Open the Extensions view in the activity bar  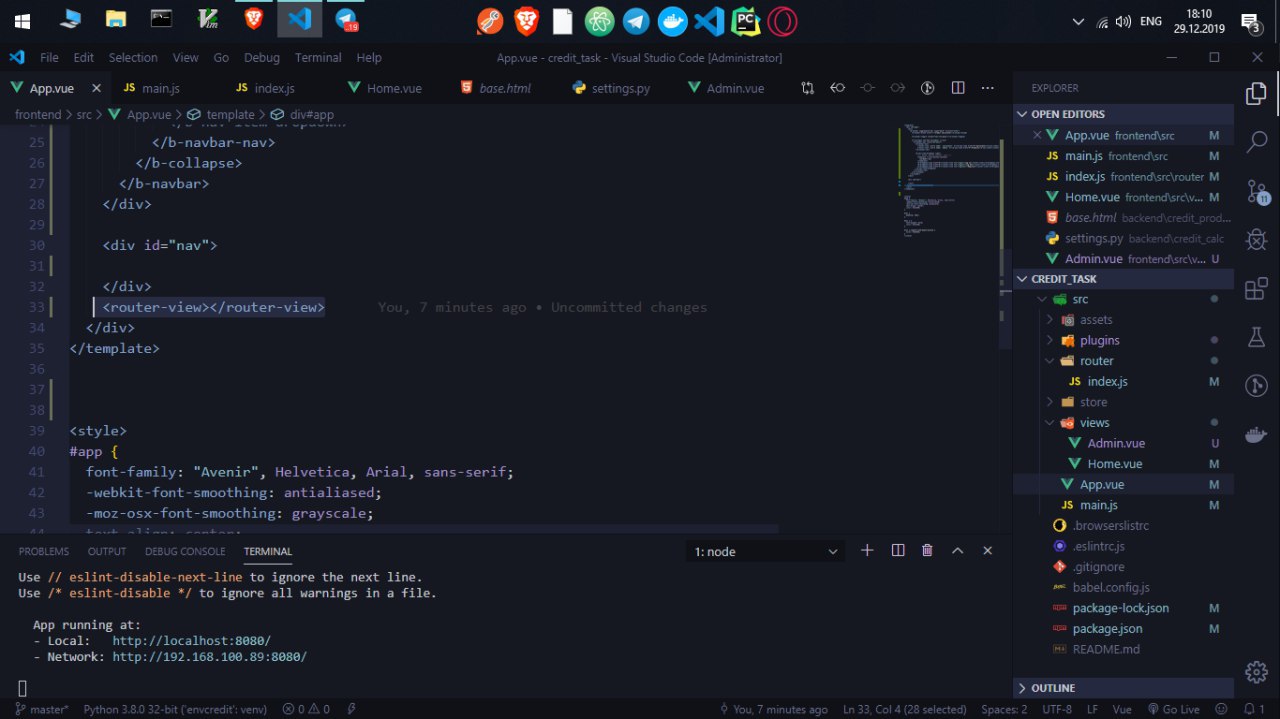(1256, 289)
